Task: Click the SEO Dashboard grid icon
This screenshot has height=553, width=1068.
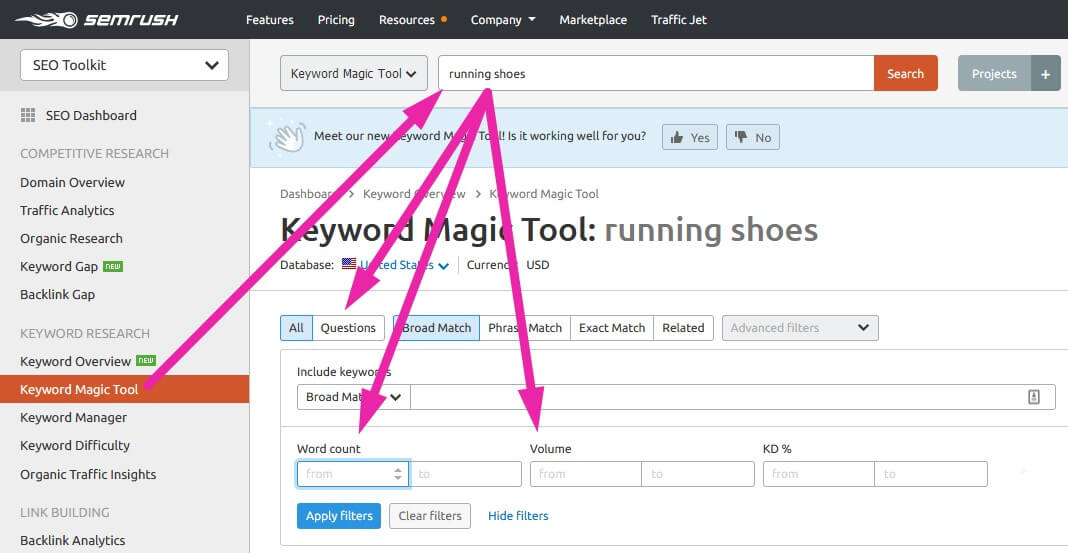Action: (x=28, y=115)
